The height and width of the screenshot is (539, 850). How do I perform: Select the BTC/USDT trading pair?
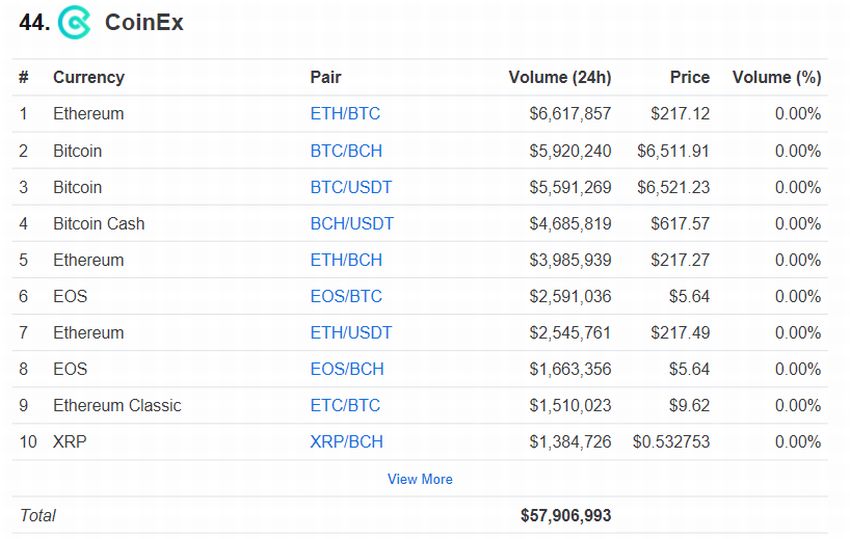351,187
